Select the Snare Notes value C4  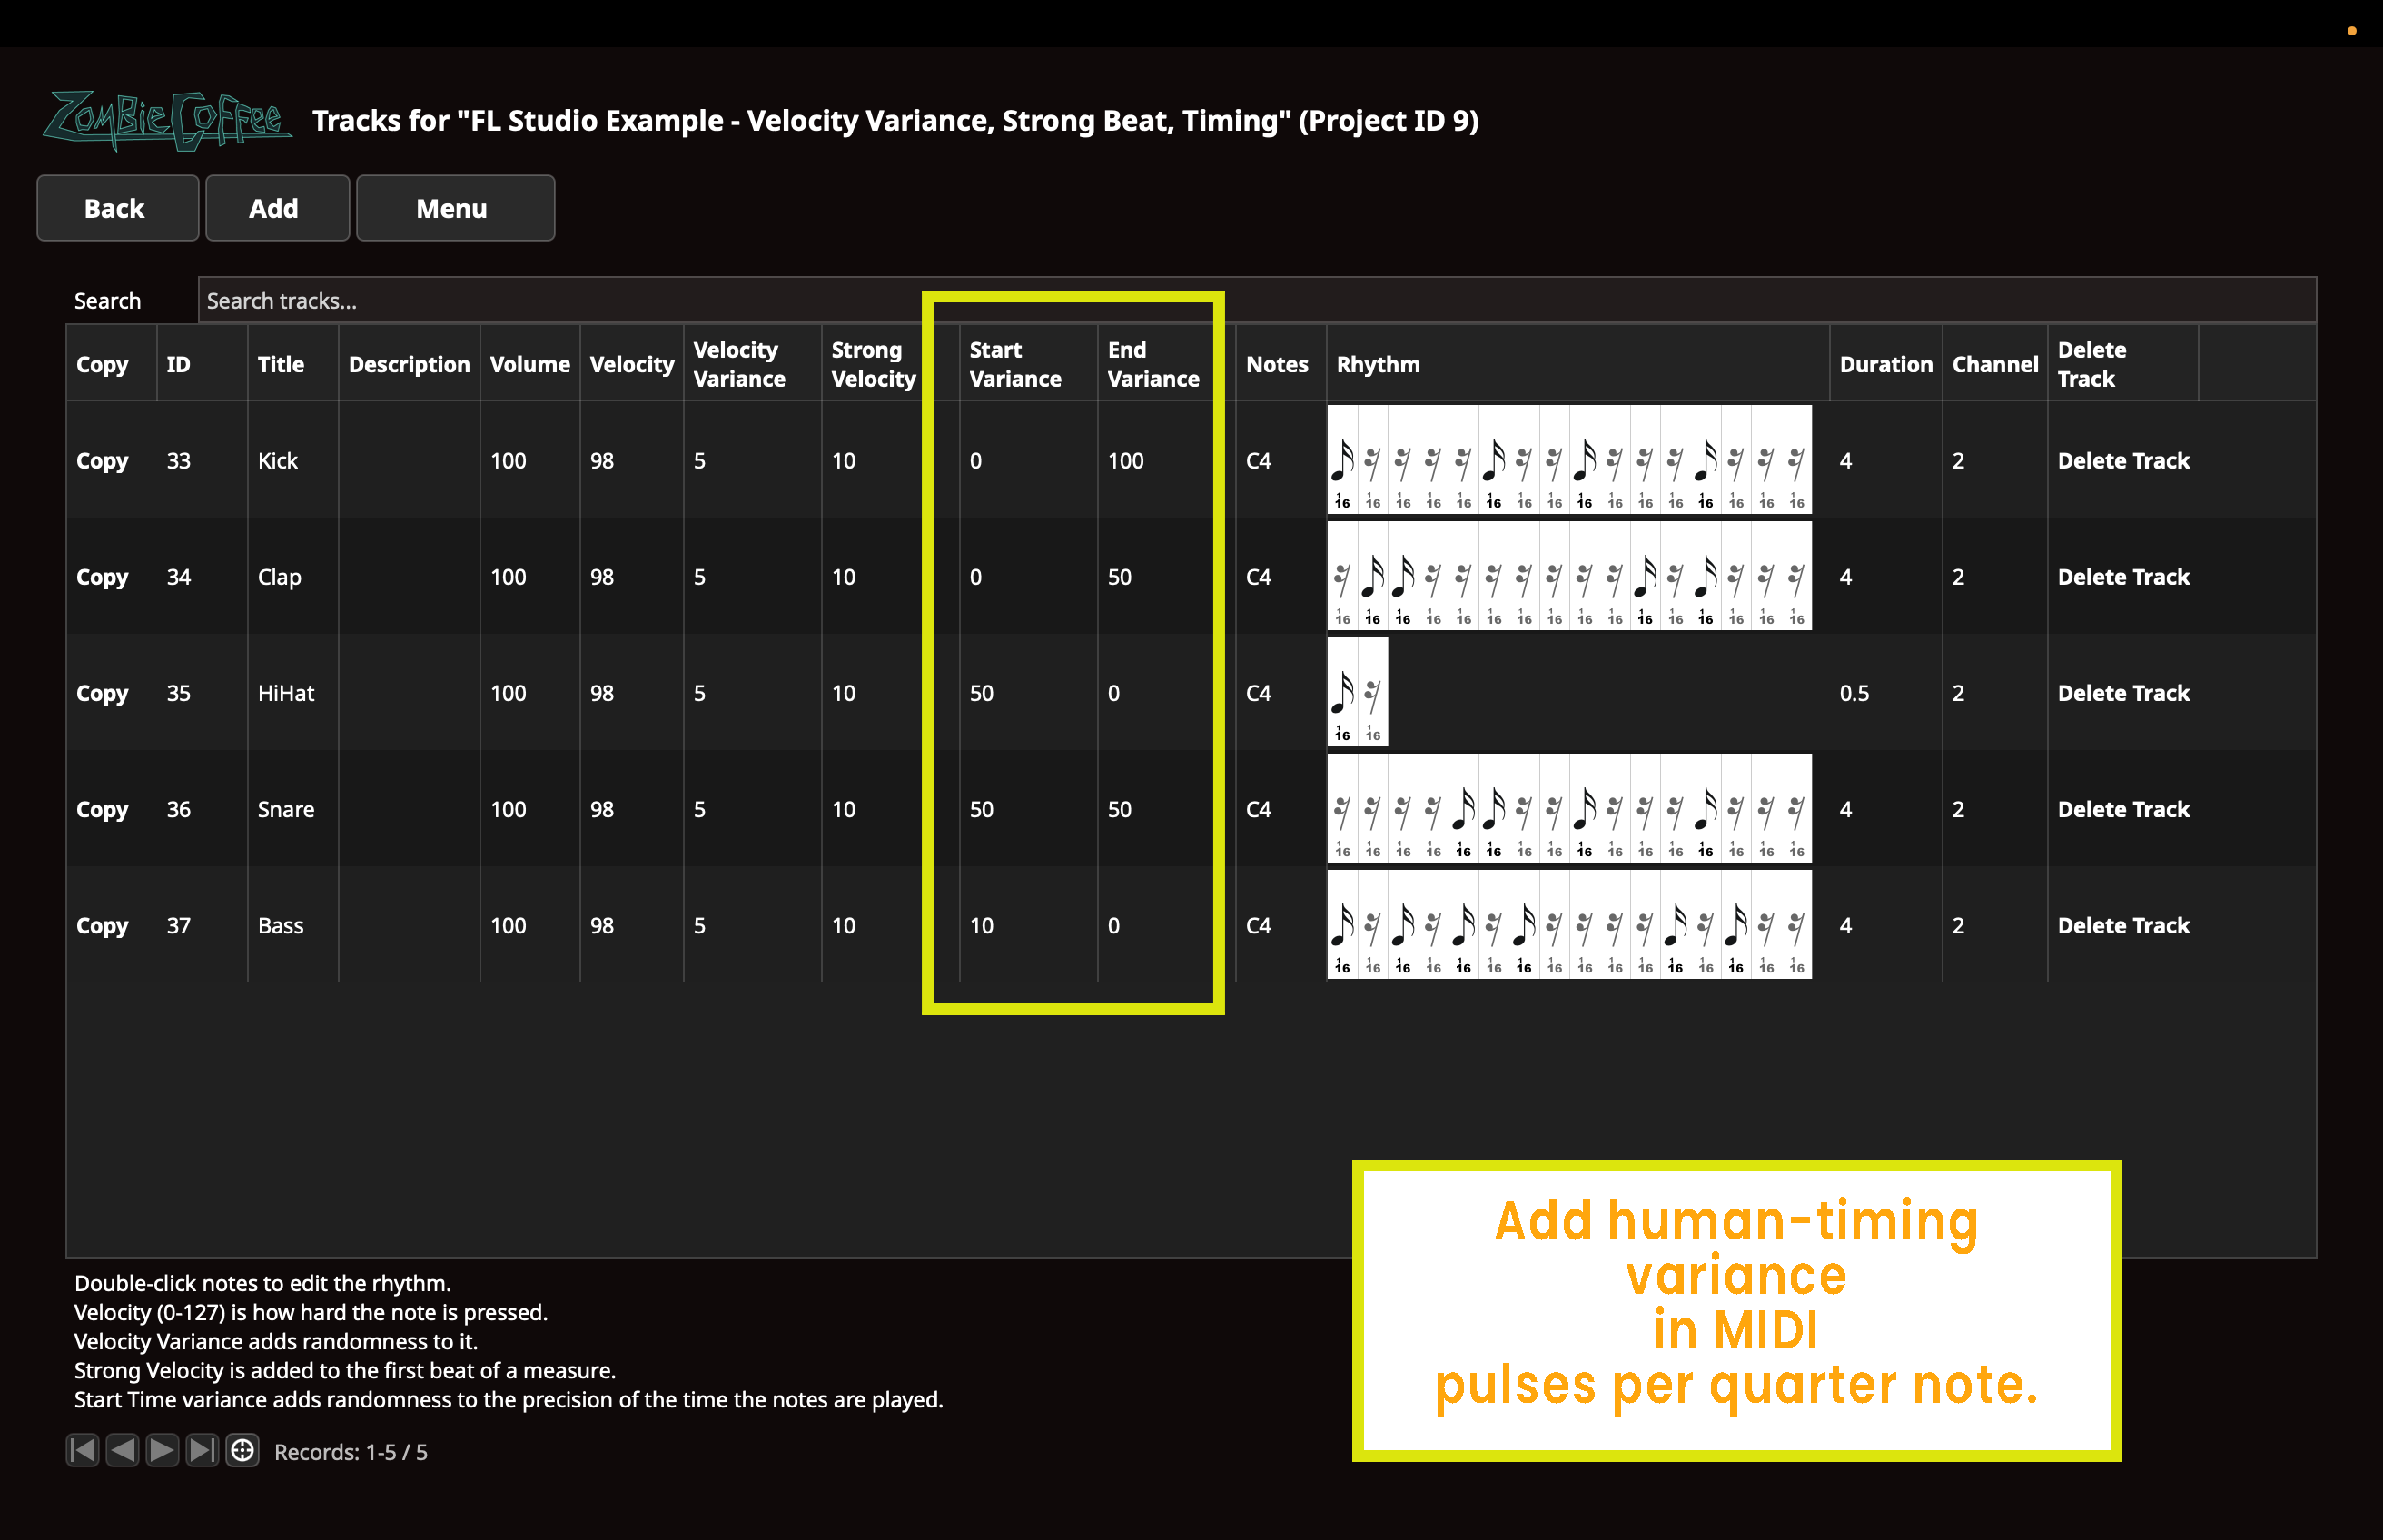1258,809
